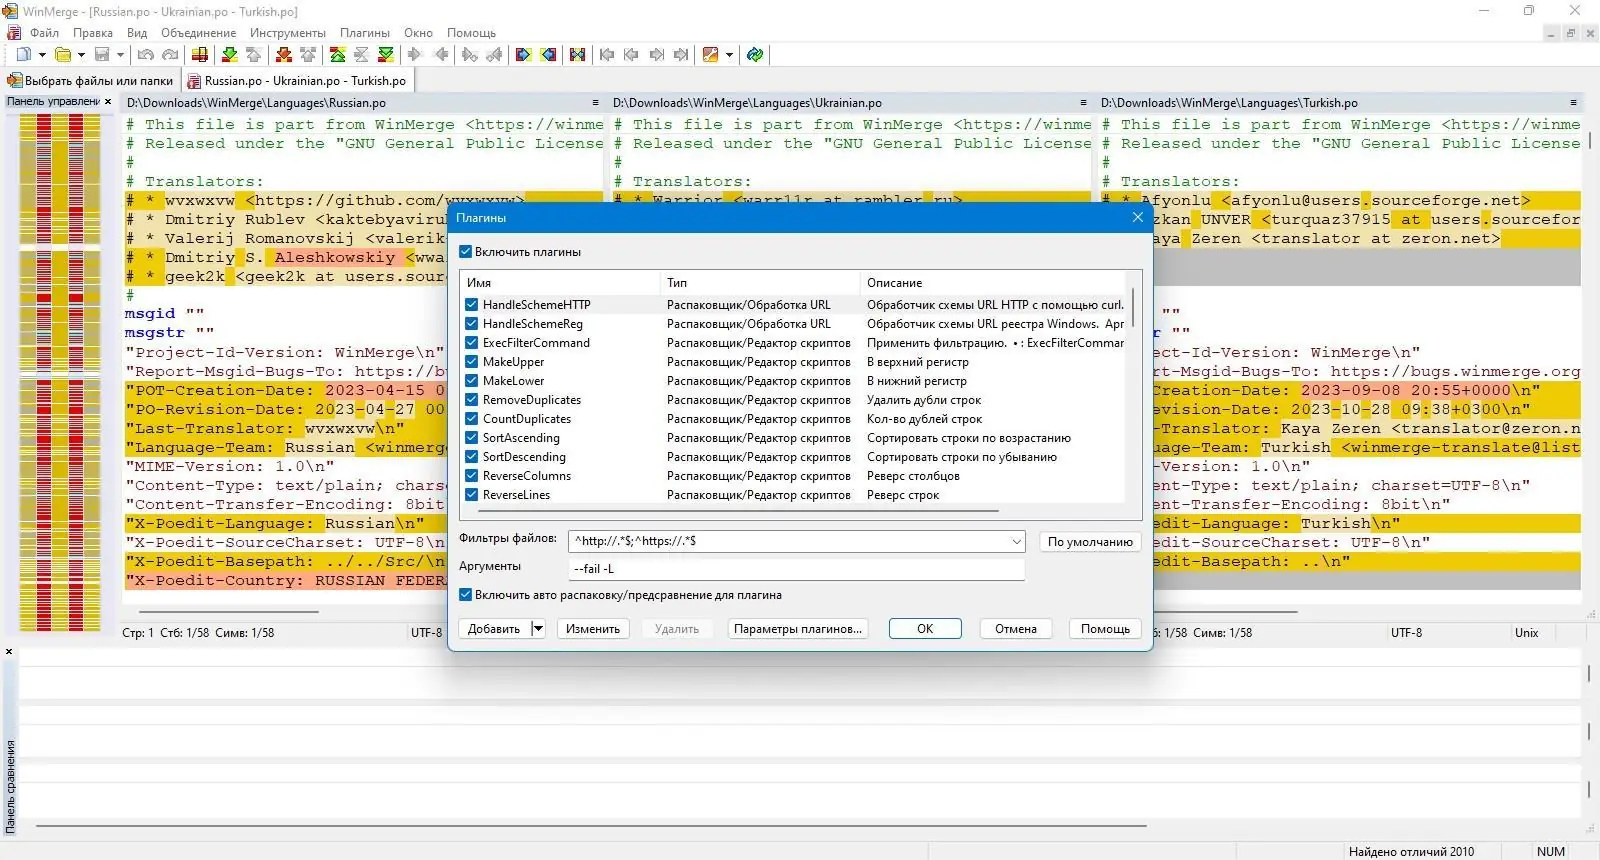Click the New document toolbar icon
1600x860 pixels.
[23, 55]
